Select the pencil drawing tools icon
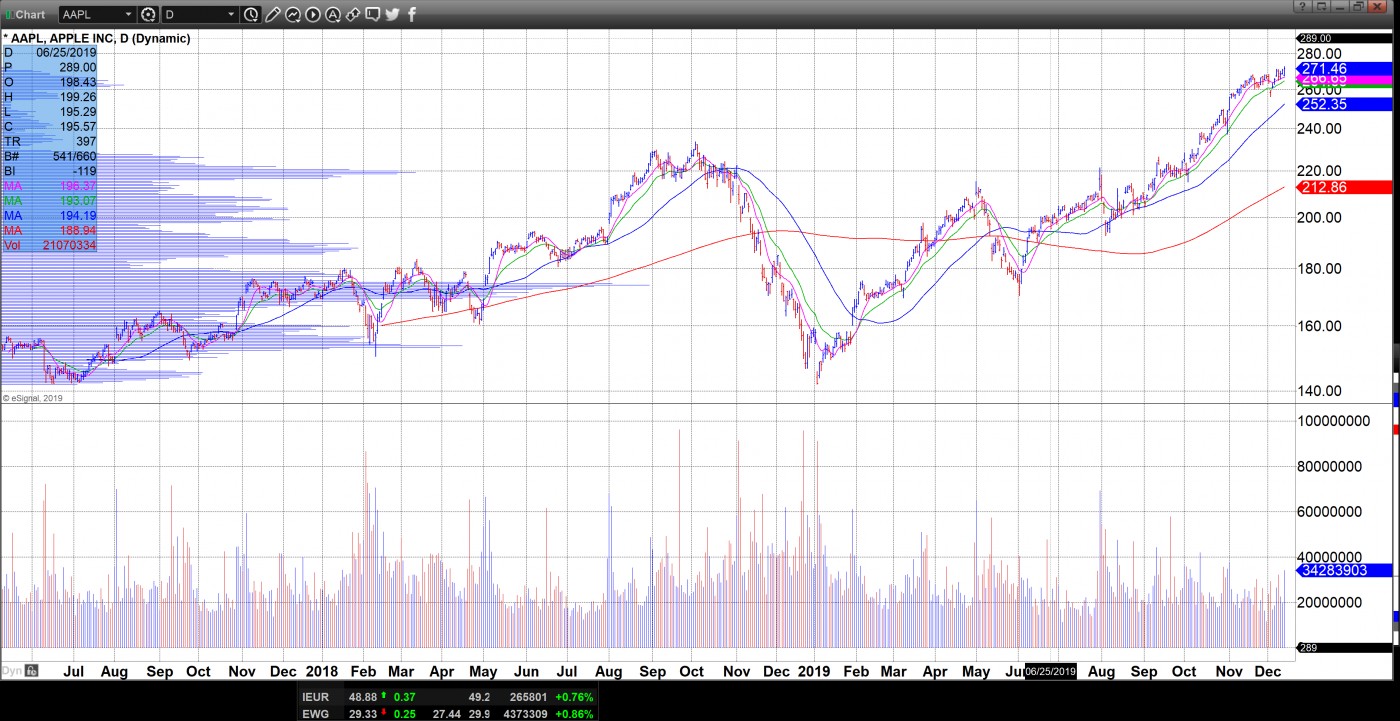The image size is (1400, 721). (x=272, y=14)
